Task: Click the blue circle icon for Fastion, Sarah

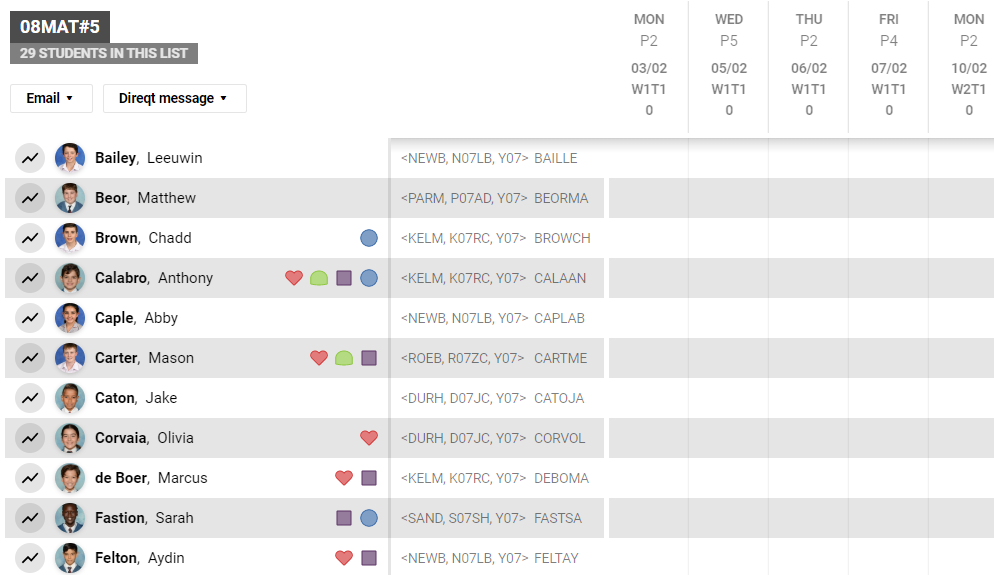Action: pyautogui.click(x=369, y=518)
